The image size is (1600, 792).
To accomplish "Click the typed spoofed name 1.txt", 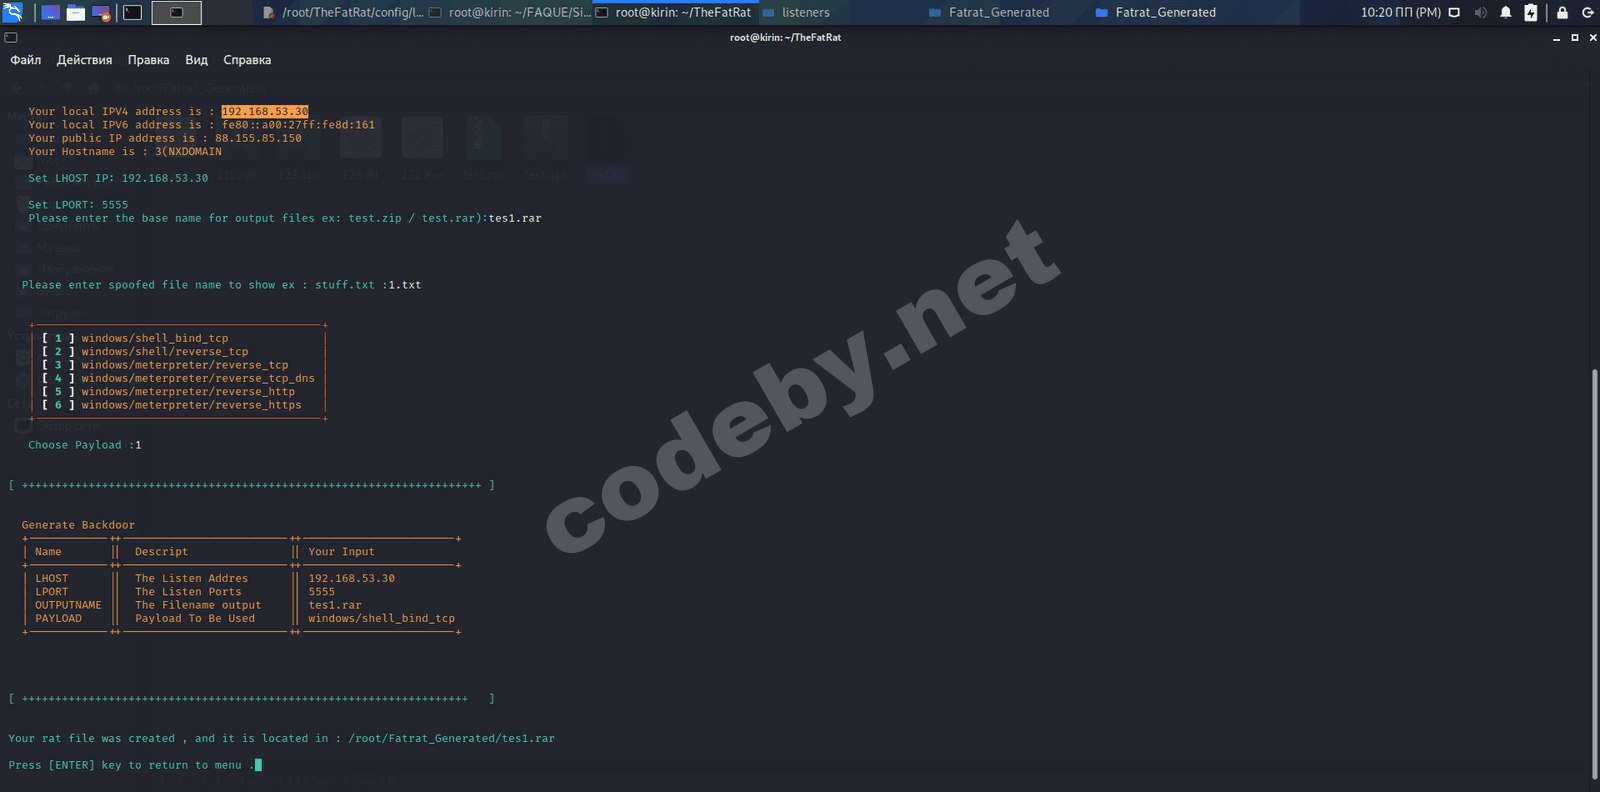I will tap(405, 285).
